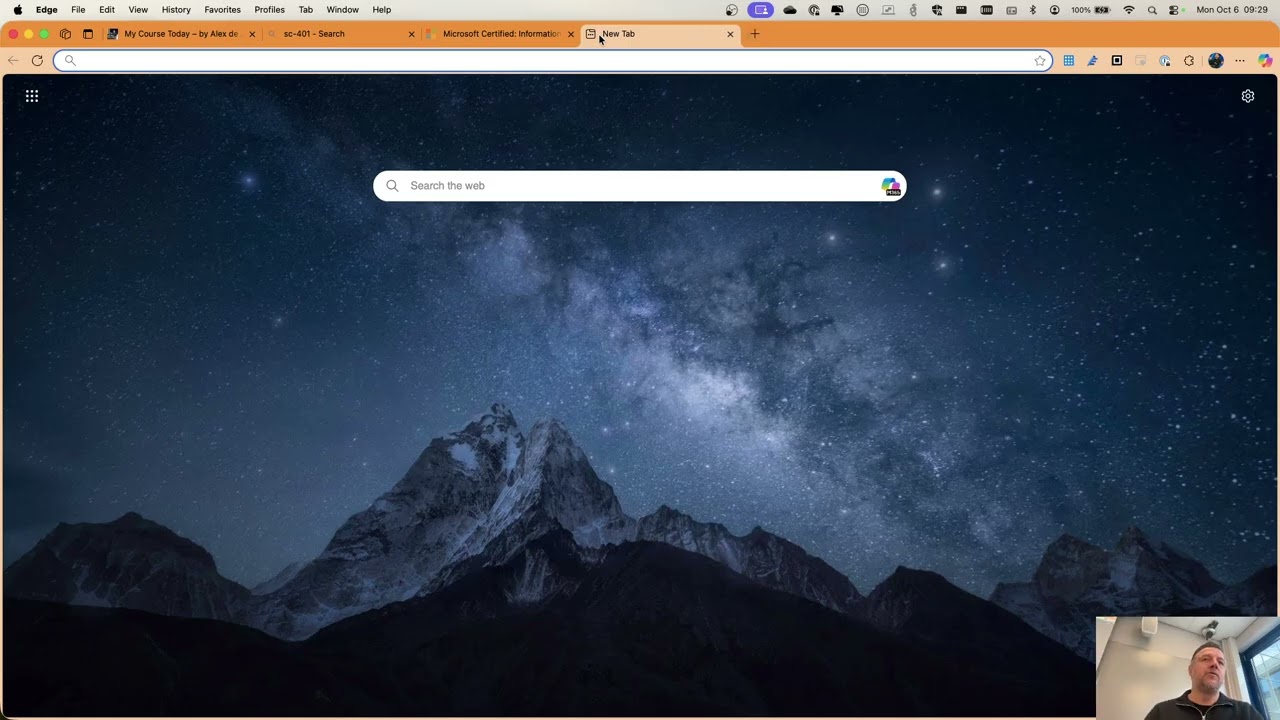Click the user account icon in menu bar

click(1054, 10)
